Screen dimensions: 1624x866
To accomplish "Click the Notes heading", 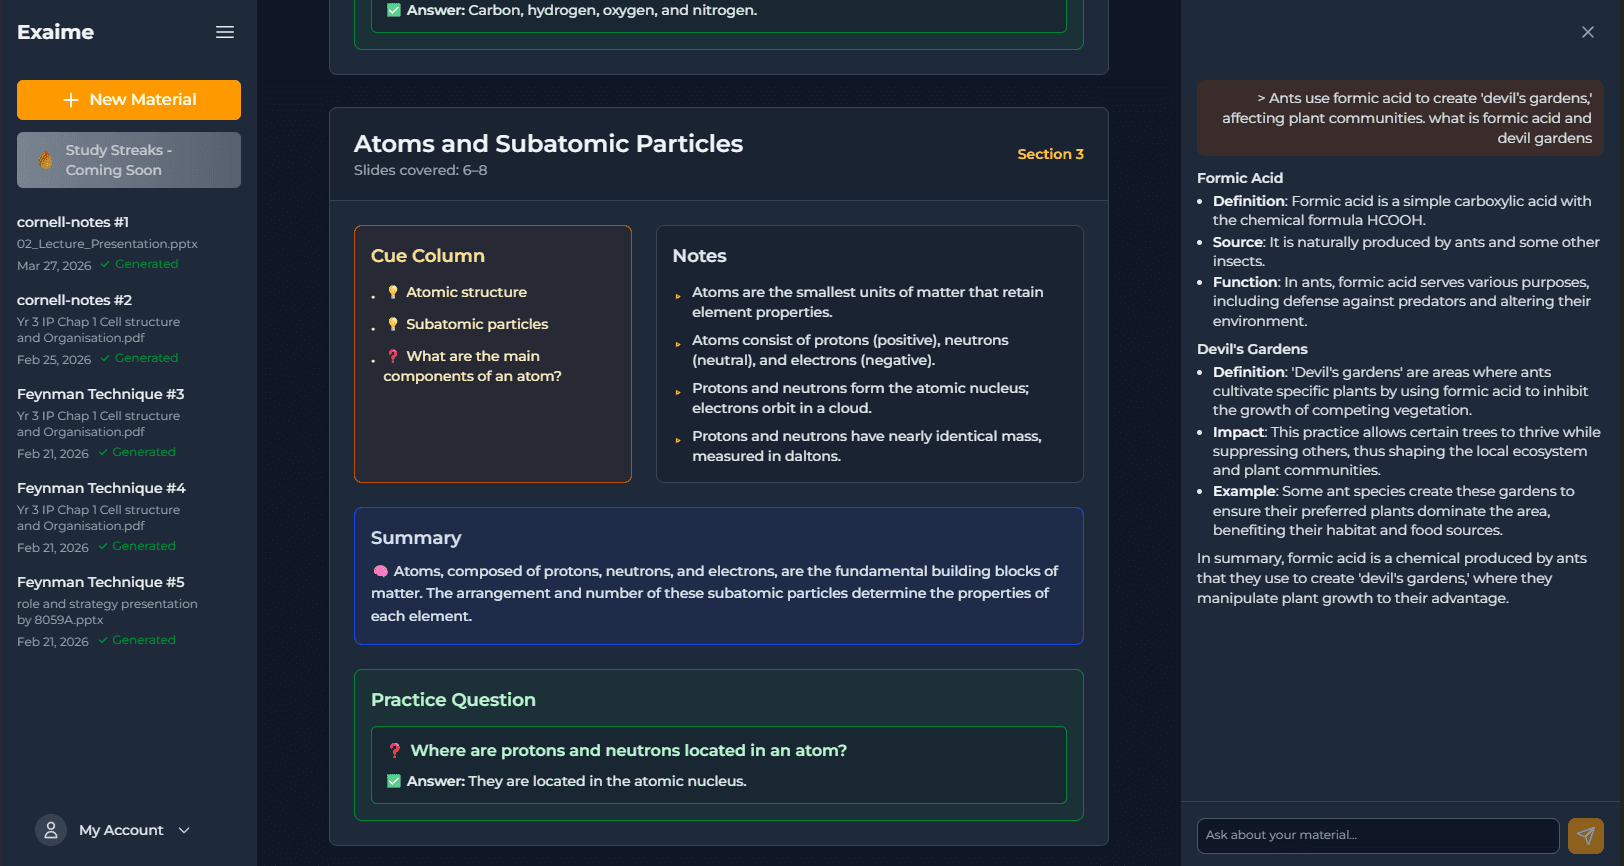I will coord(700,256).
